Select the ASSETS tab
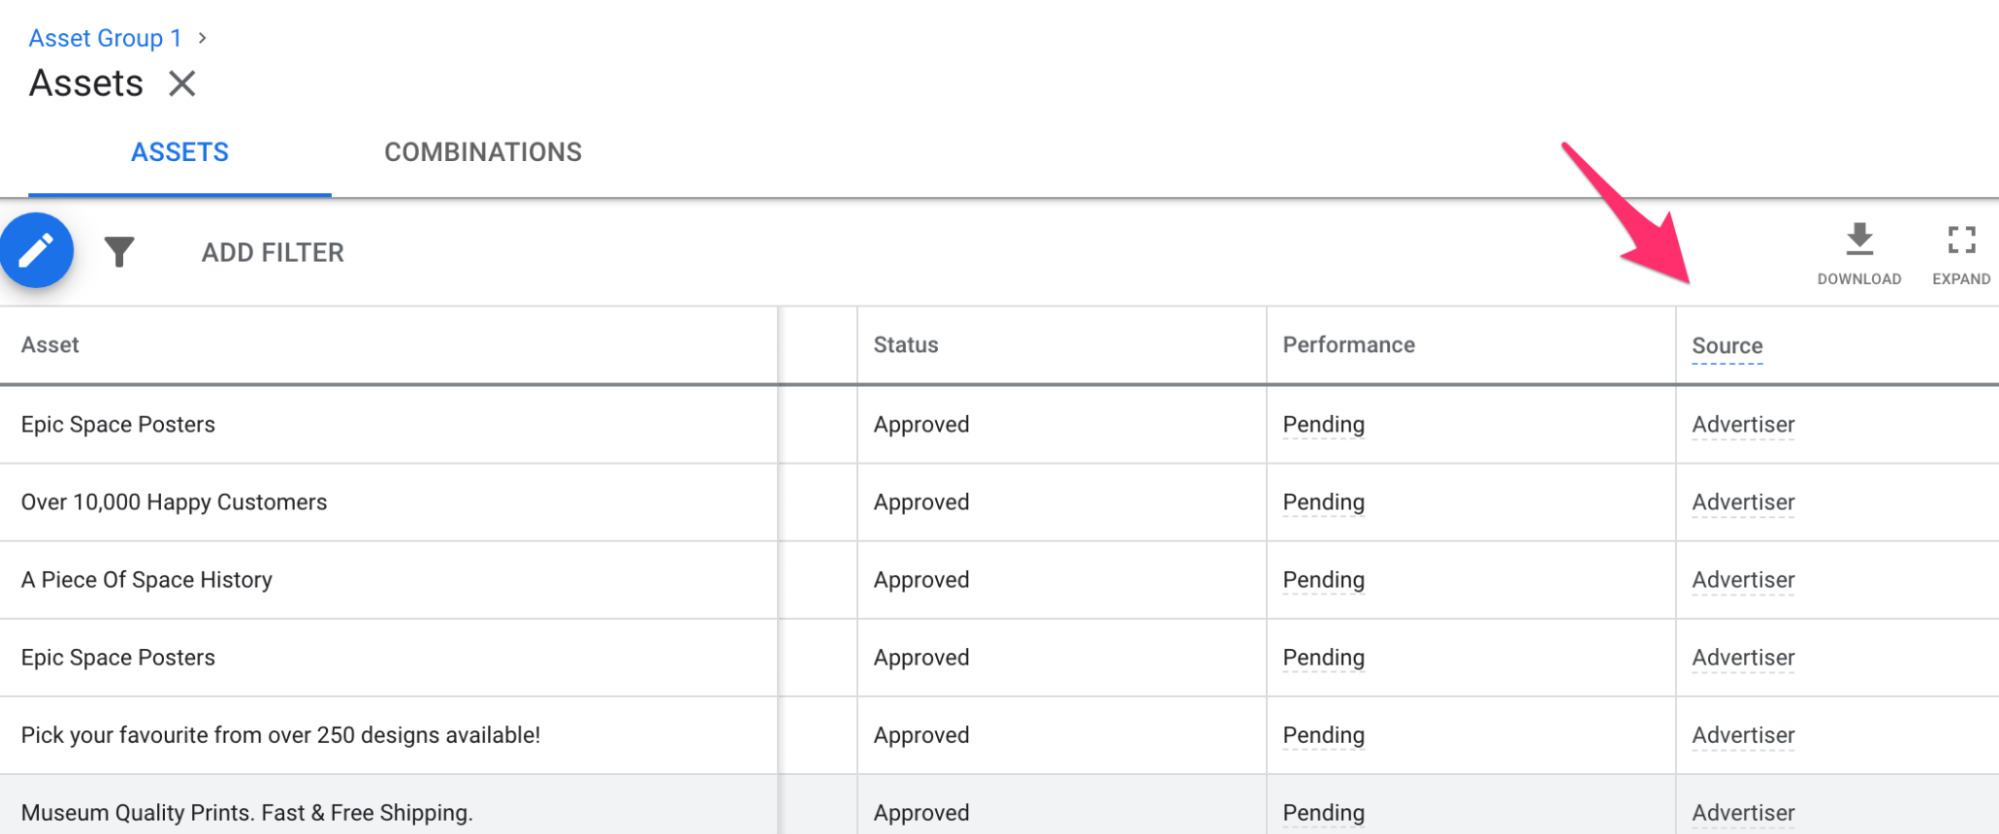This screenshot has width=1999, height=834. point(180,152)
